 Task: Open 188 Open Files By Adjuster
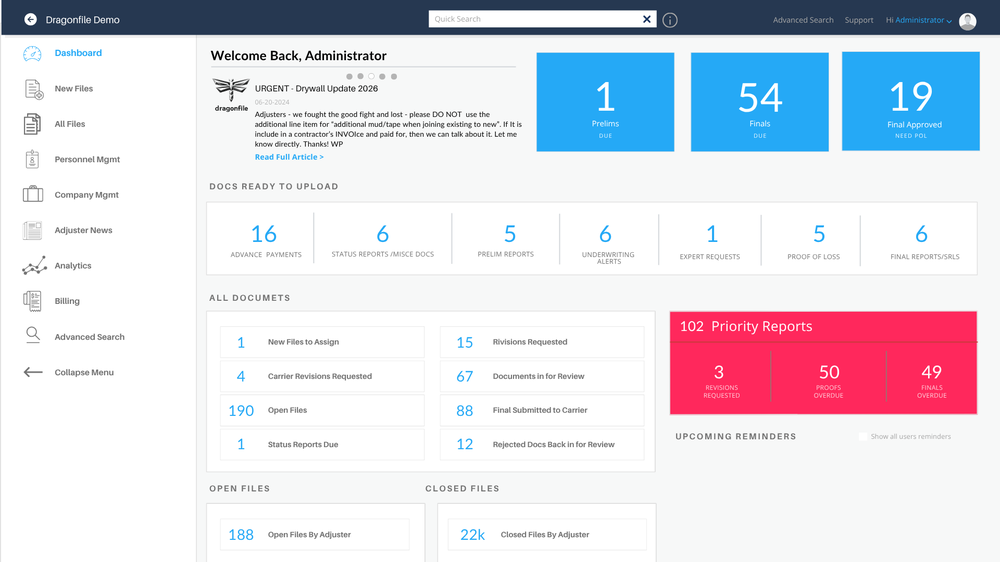(314, 535)
